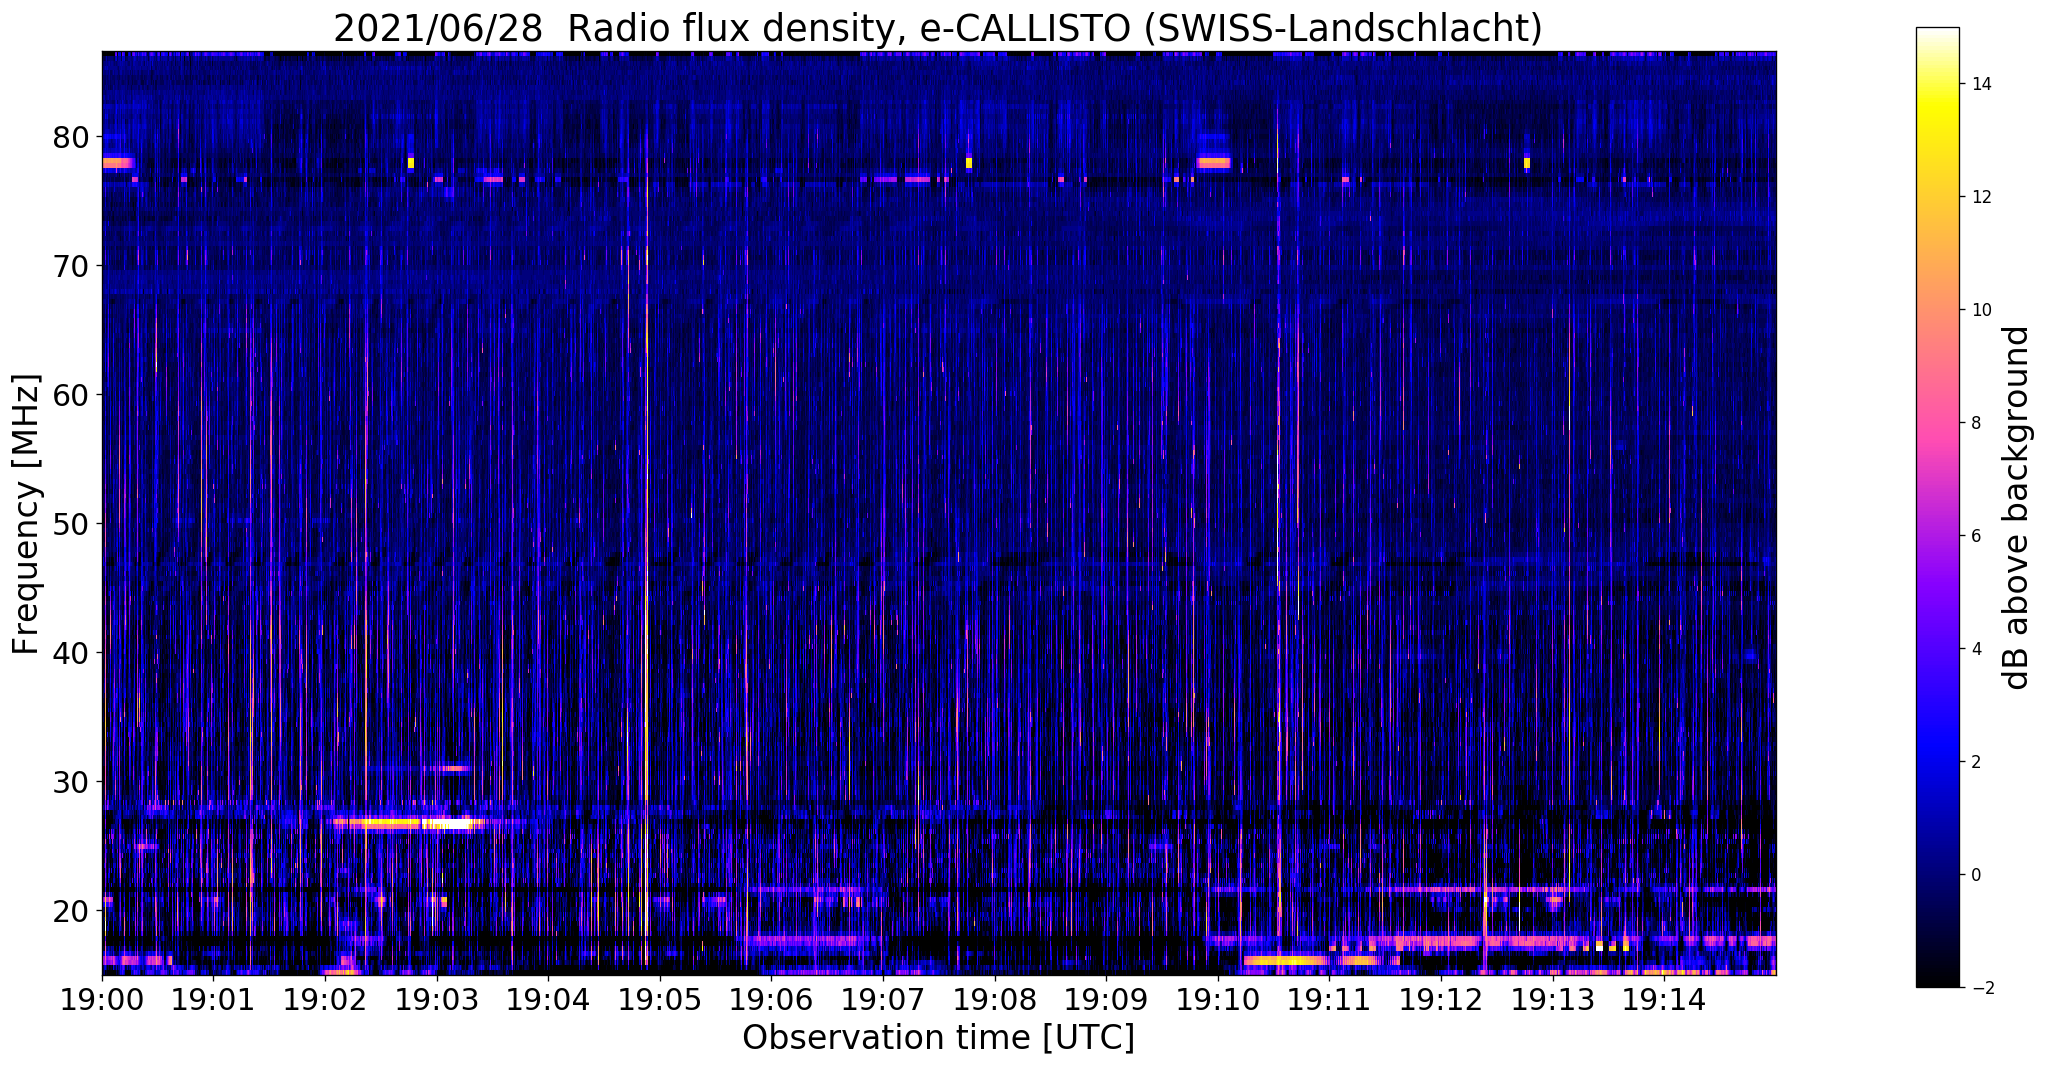Click the orange patch at 78 MHz near 19:10
This screenshot has height=1067, width=2047.
pyautogui.click(x=1214, y=162)
